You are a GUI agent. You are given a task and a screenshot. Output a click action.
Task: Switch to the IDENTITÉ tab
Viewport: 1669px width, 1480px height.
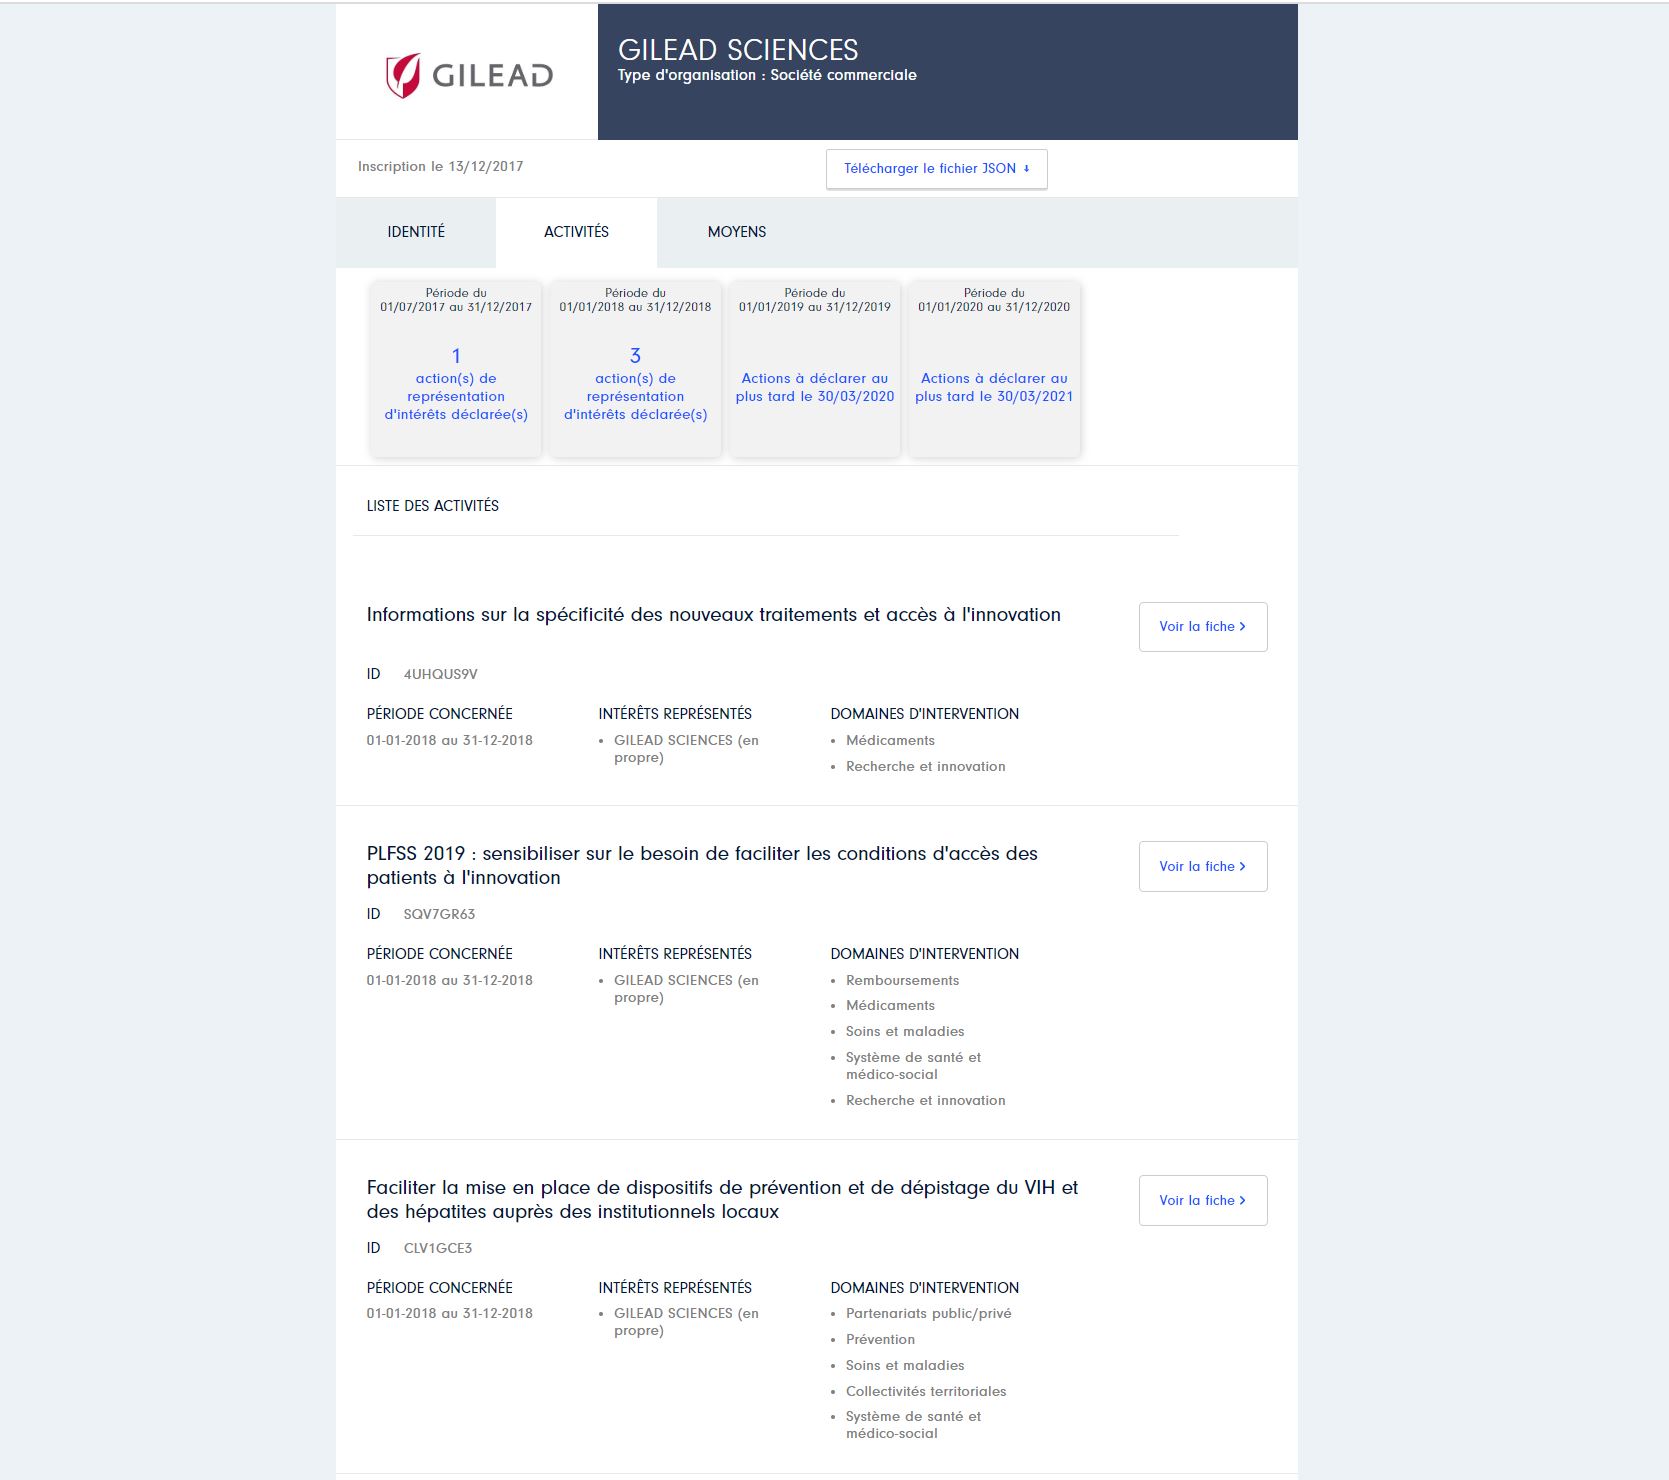[x=416, y=232]
